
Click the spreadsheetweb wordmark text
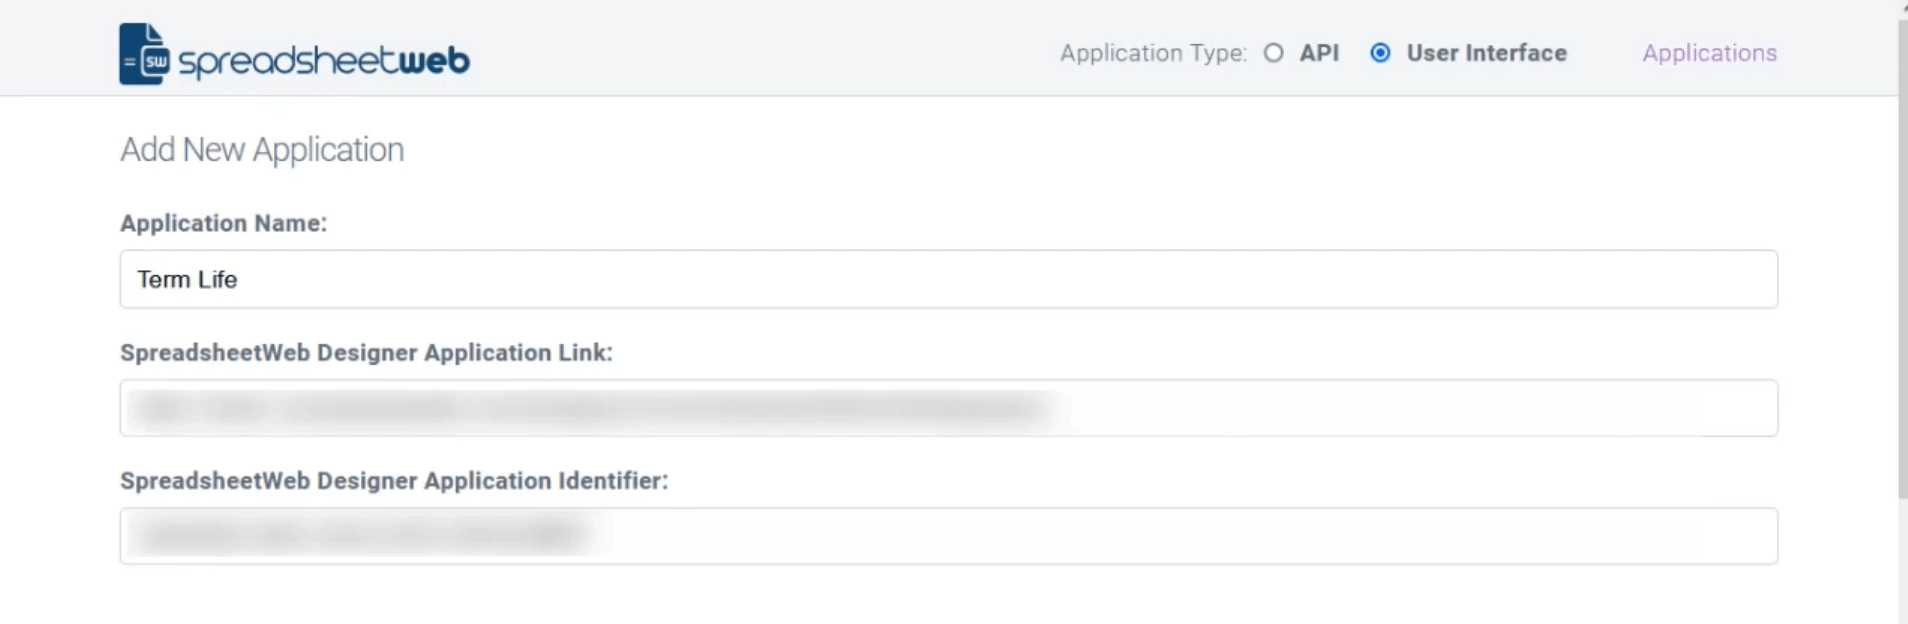(324, 61)
